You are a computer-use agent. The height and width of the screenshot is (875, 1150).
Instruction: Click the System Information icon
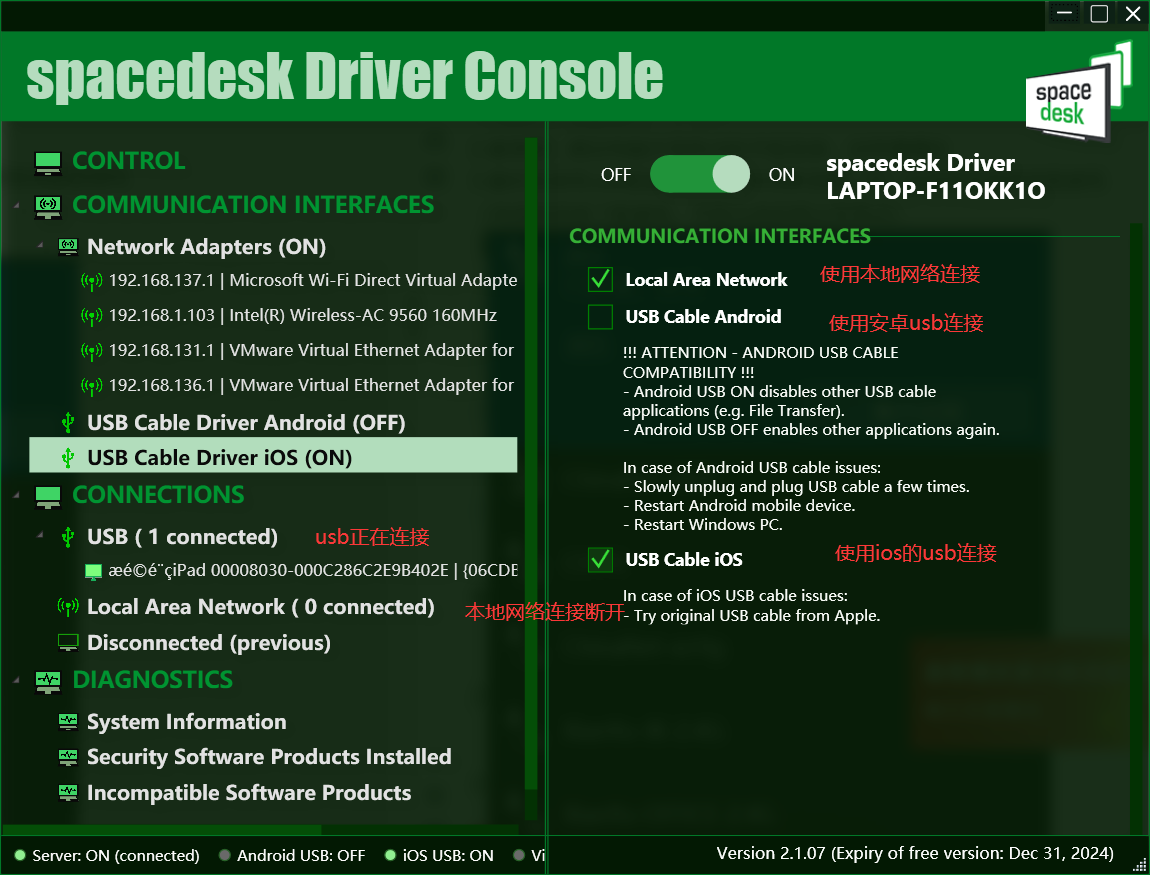tap(68, 722)
